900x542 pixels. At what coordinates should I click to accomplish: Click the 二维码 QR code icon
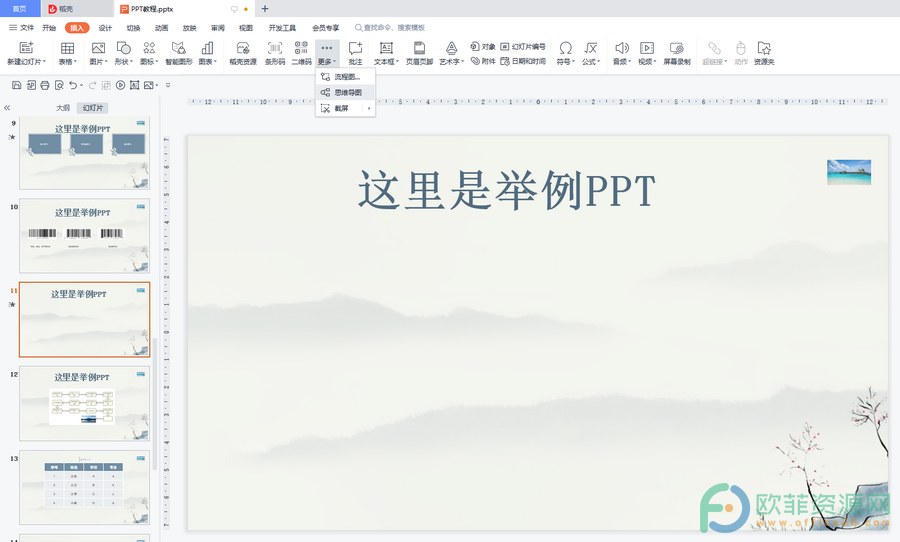(301, 48)
